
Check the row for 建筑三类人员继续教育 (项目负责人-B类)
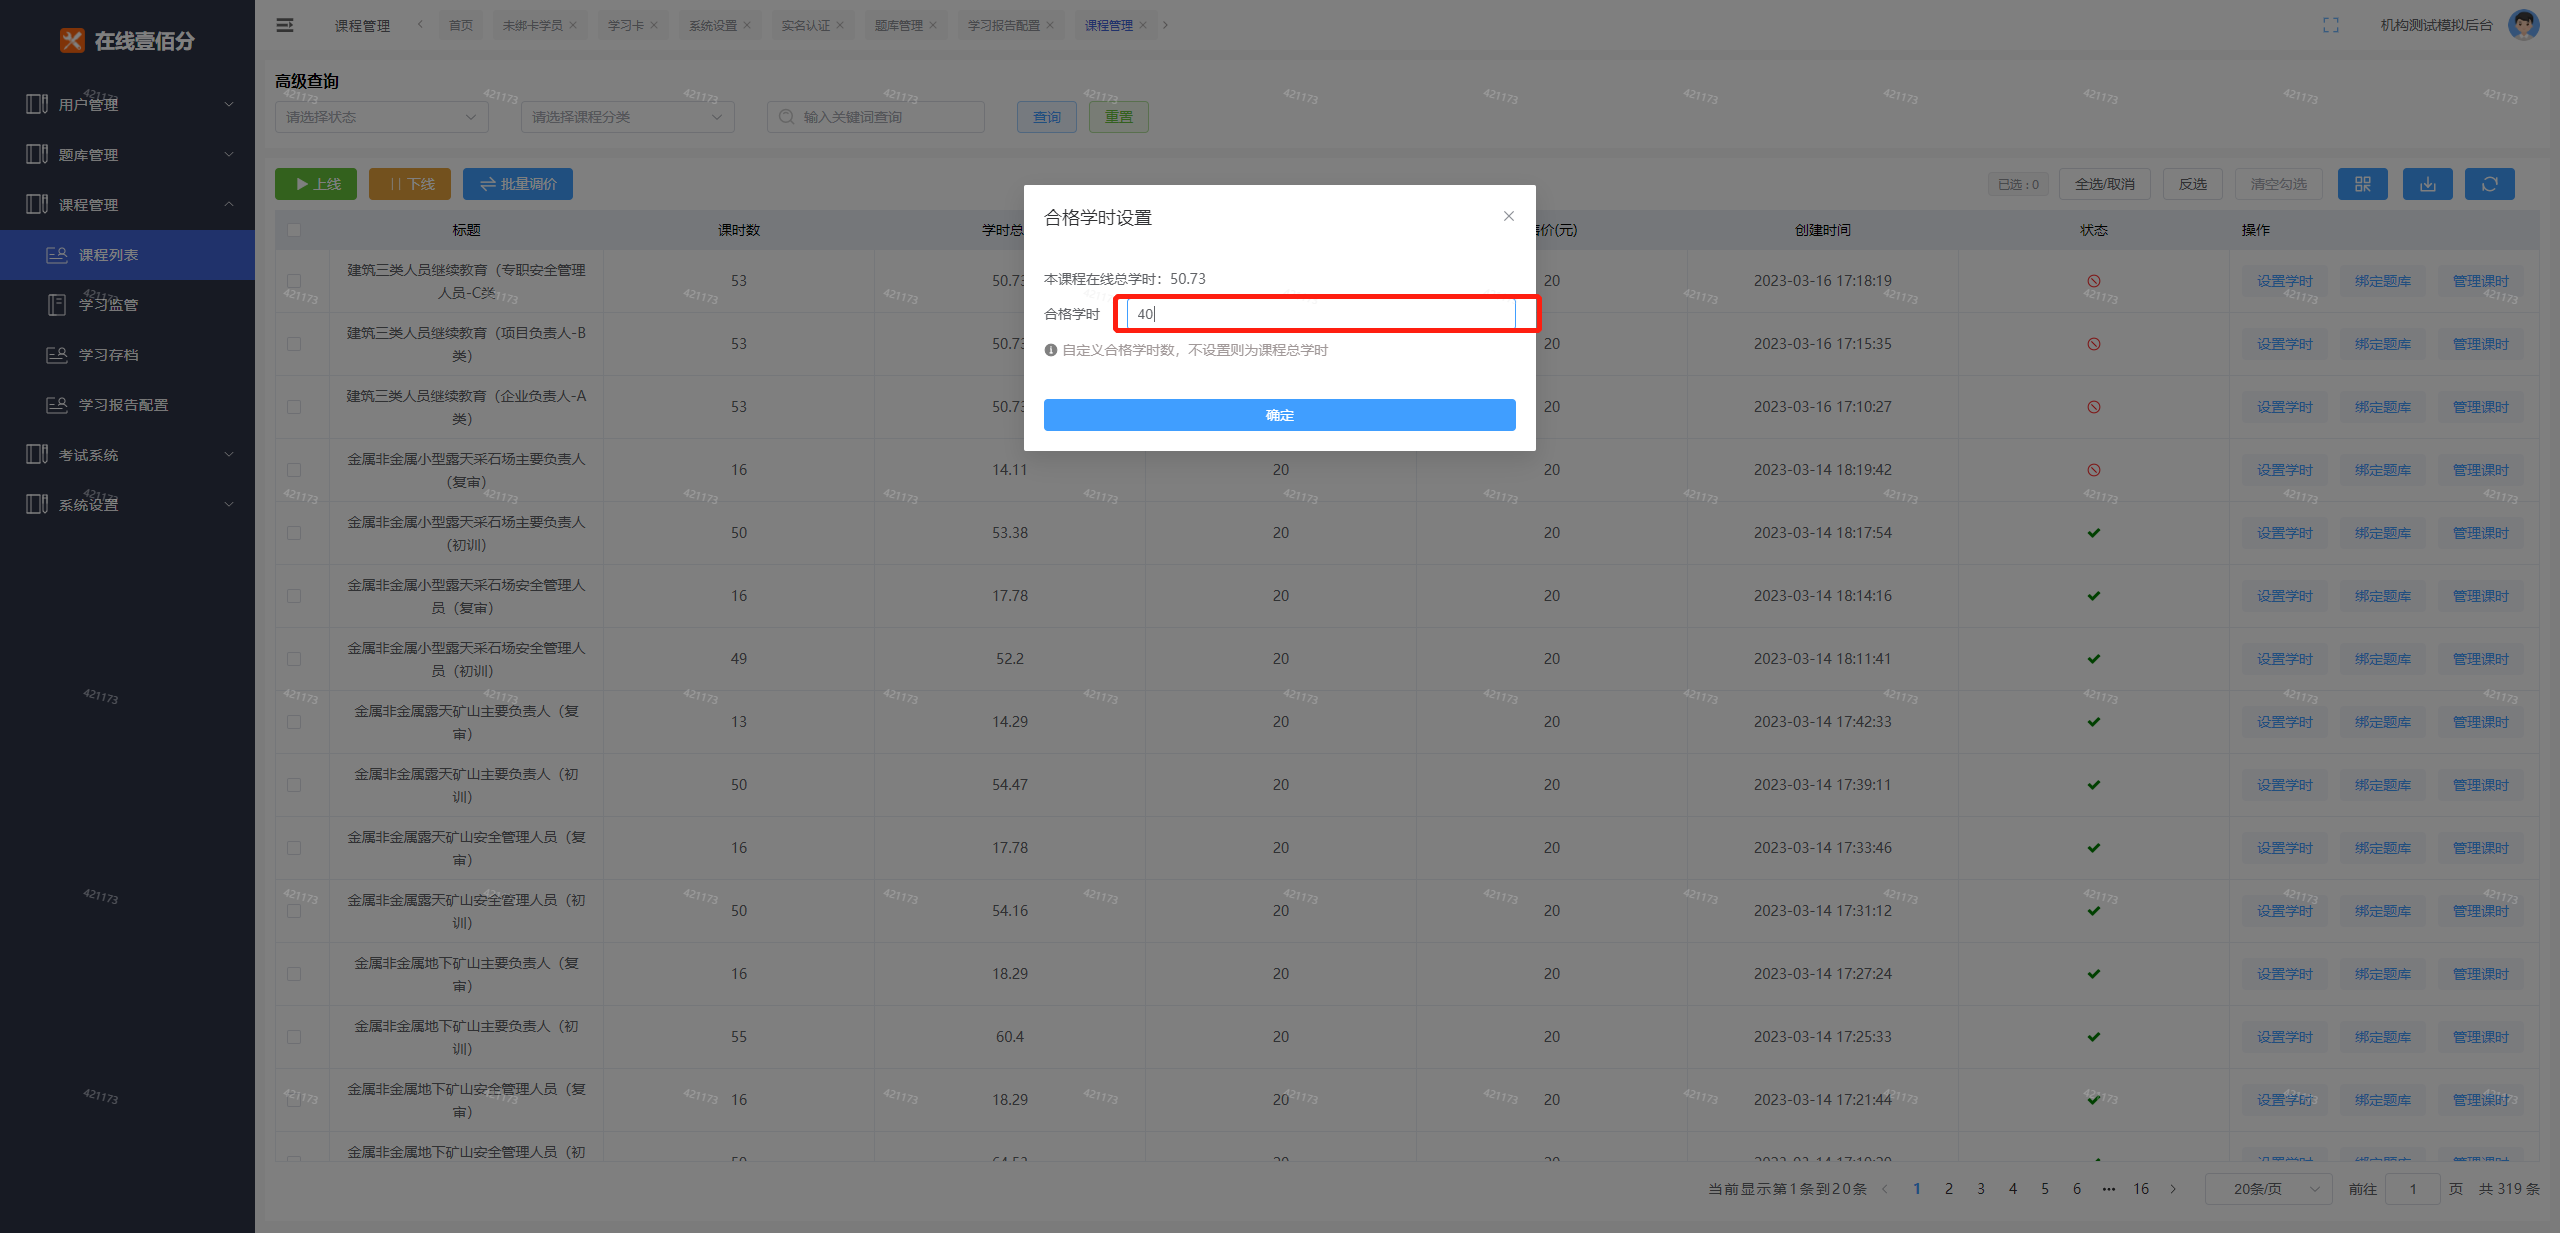[x=294, y=344]
